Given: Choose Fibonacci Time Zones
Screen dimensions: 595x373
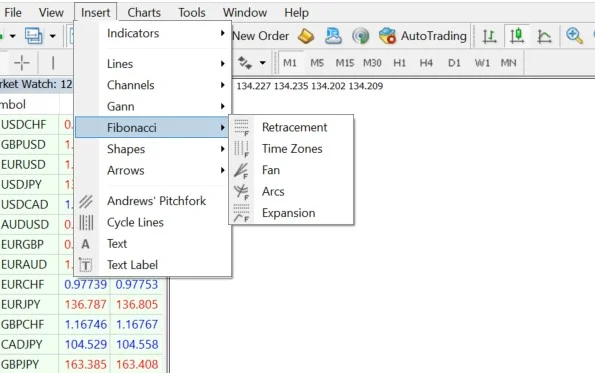Looking at the screenshot, I should click(291, 149).
